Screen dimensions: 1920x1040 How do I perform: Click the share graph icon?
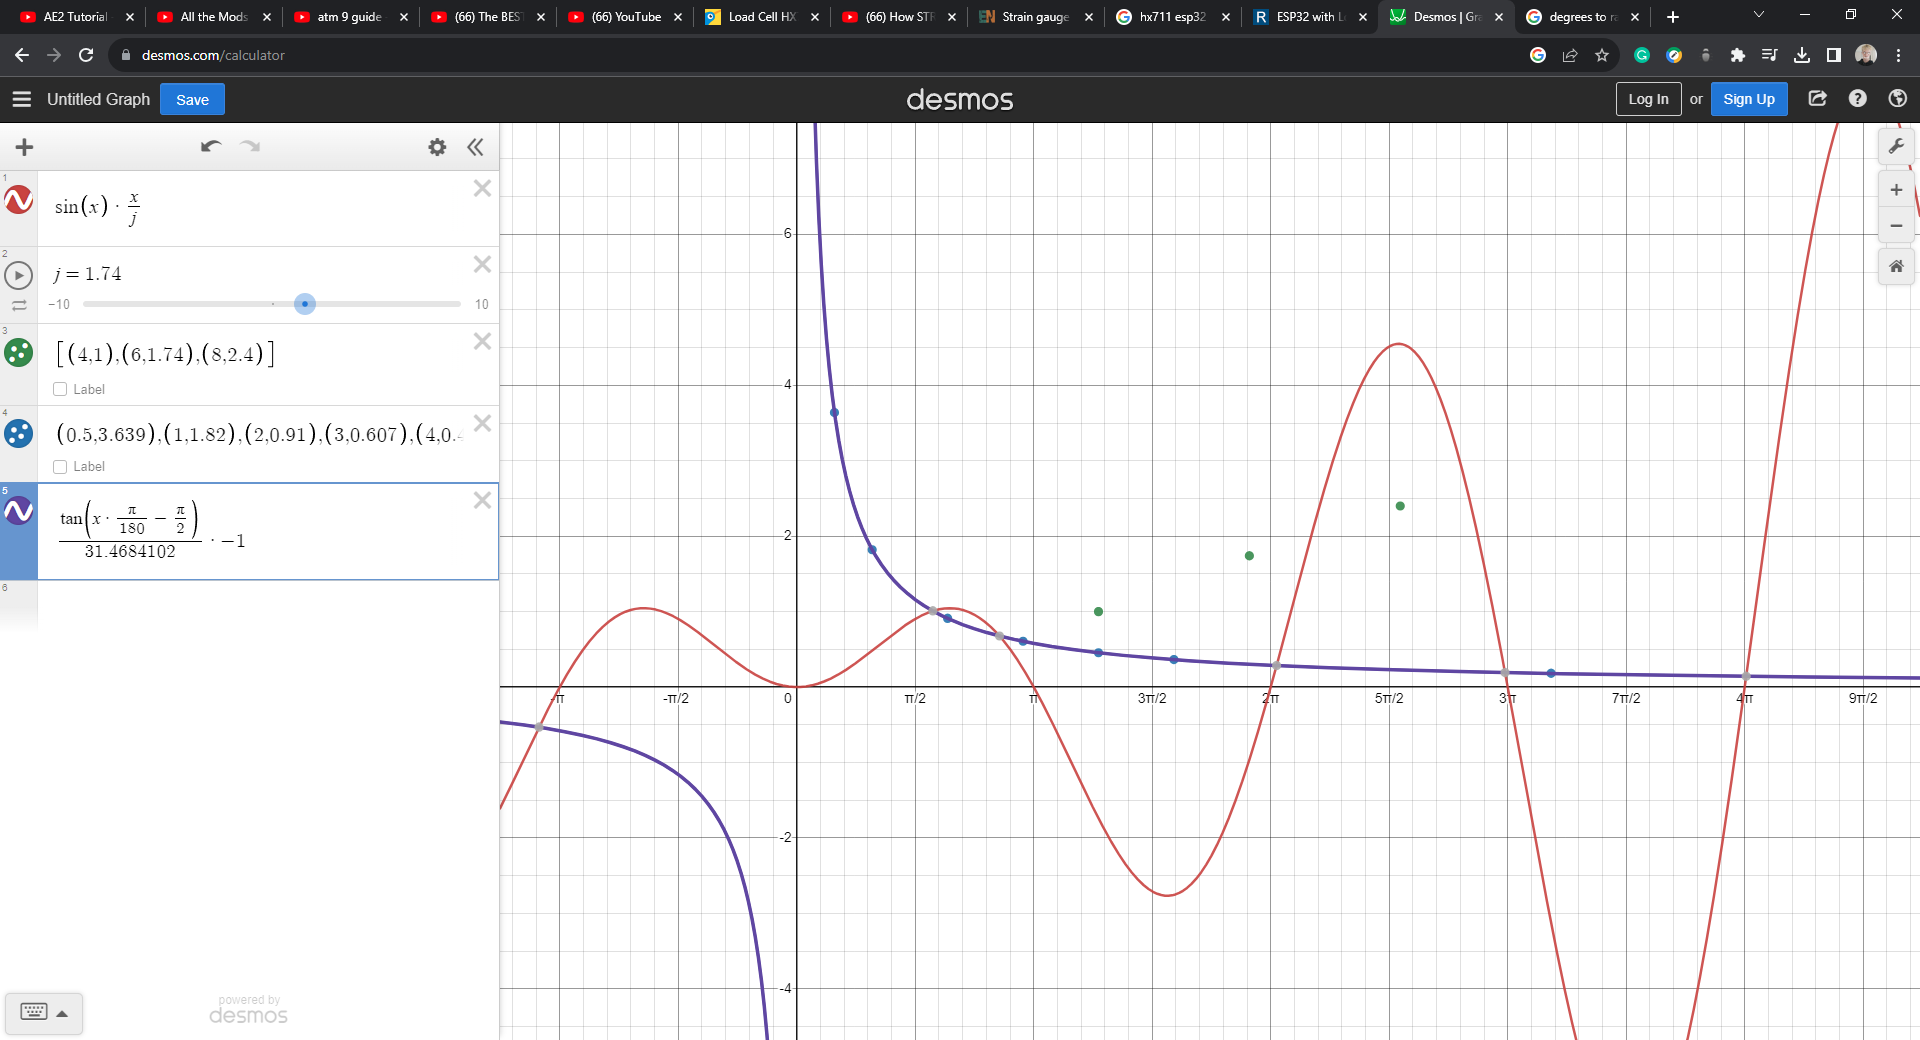point(1817,99)
